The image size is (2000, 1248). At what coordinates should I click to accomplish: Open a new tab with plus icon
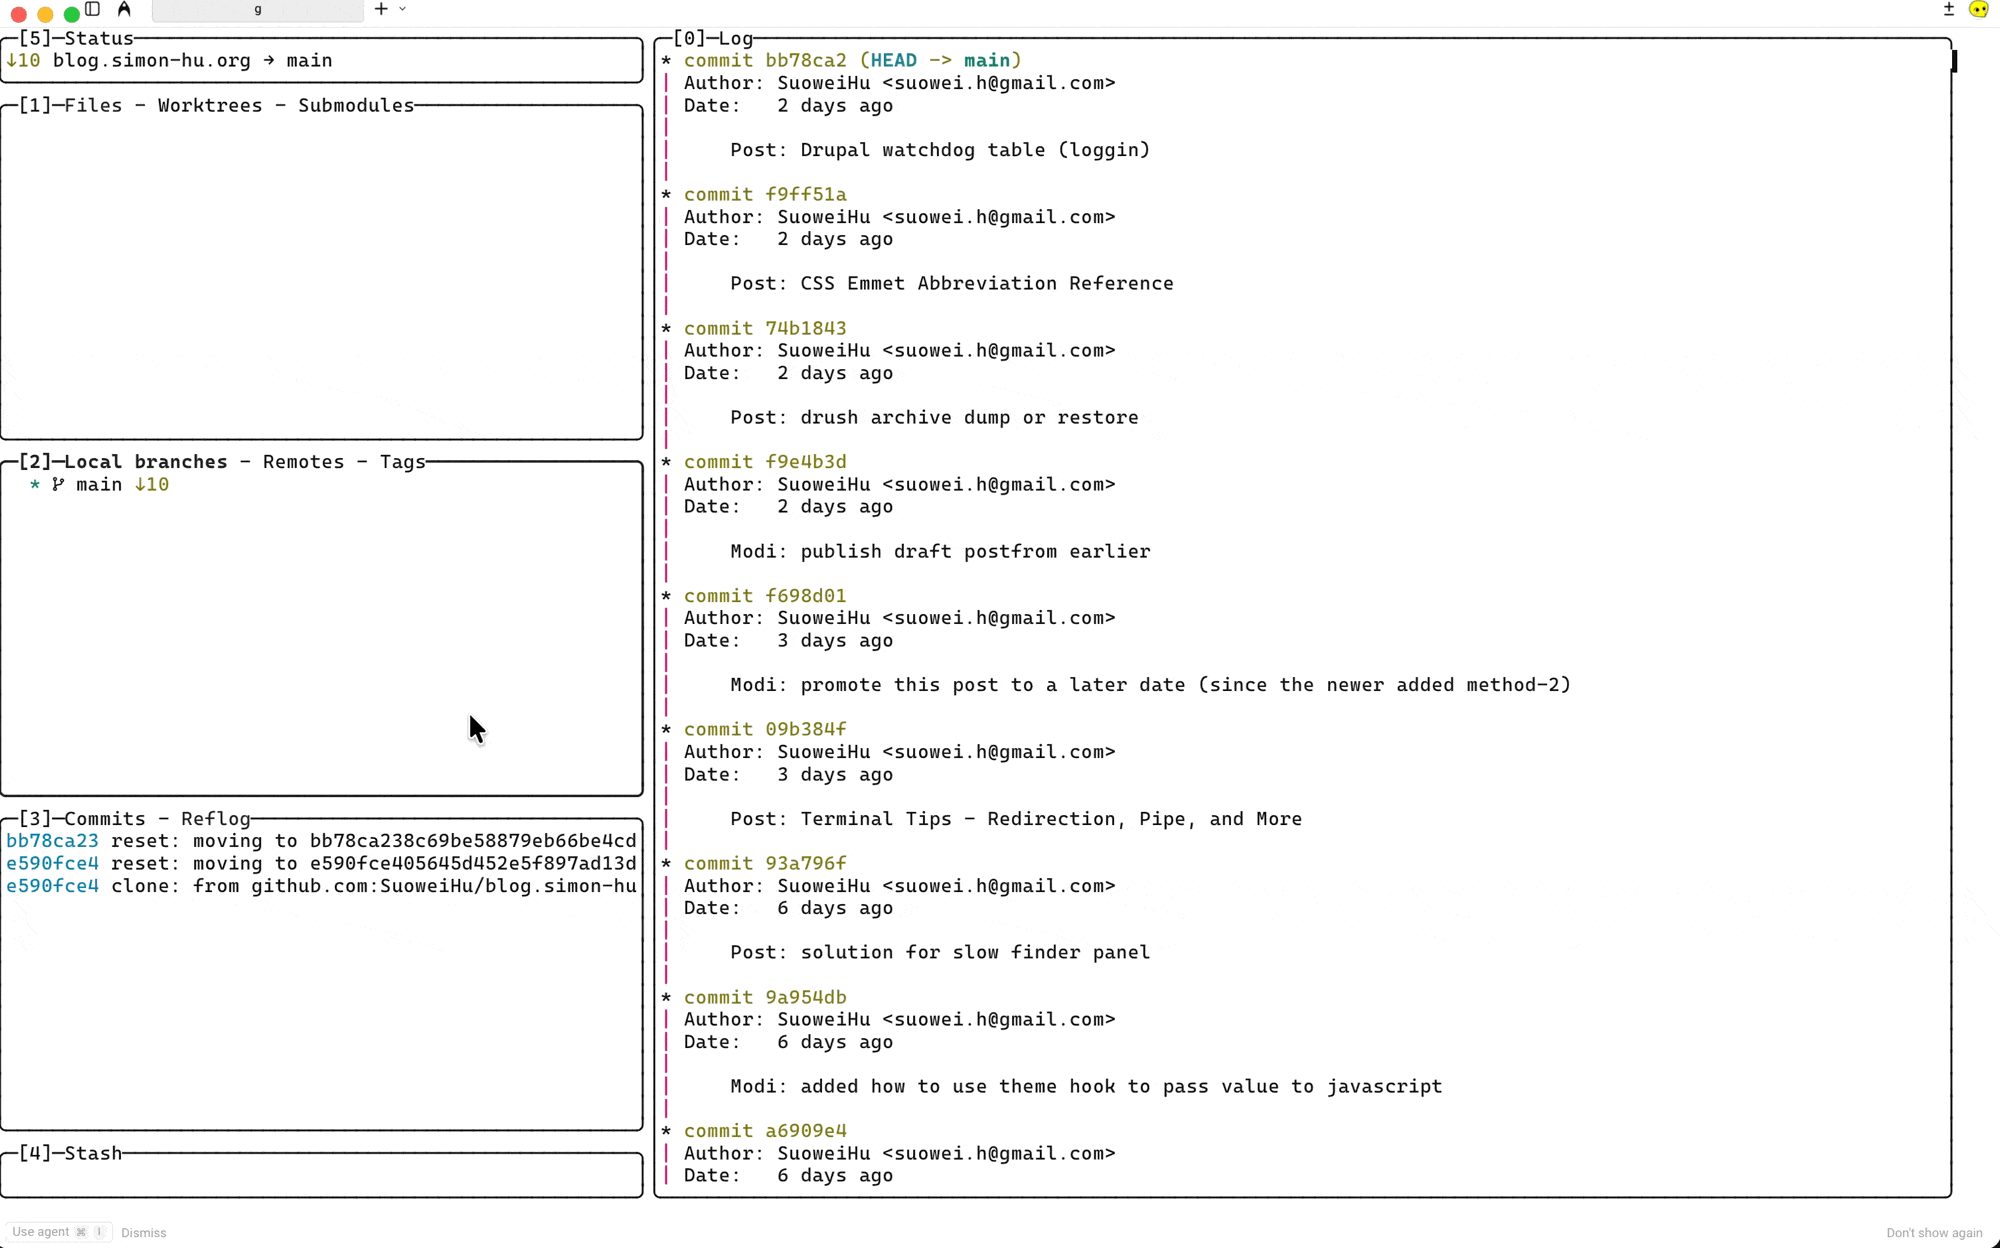pyautogui.click(x=381, y=9)
